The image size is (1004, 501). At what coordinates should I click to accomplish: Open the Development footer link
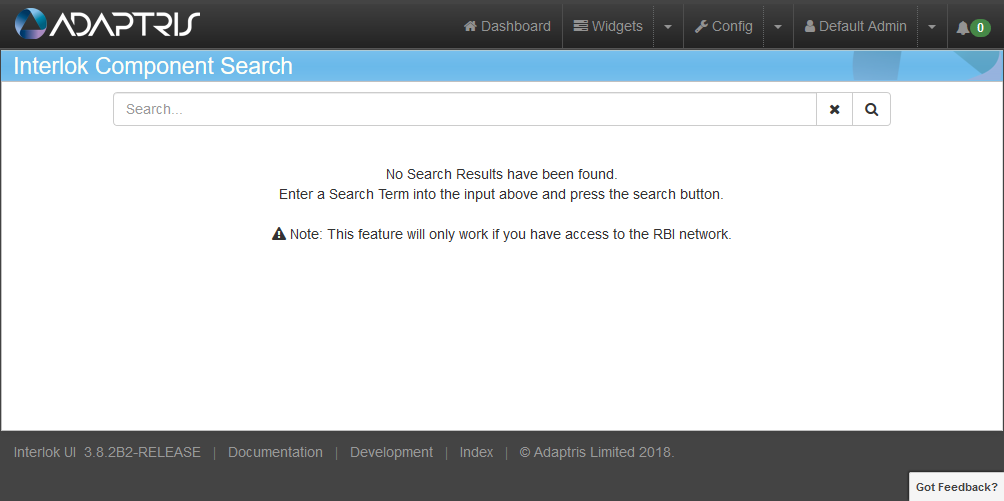tap(391, 452)
